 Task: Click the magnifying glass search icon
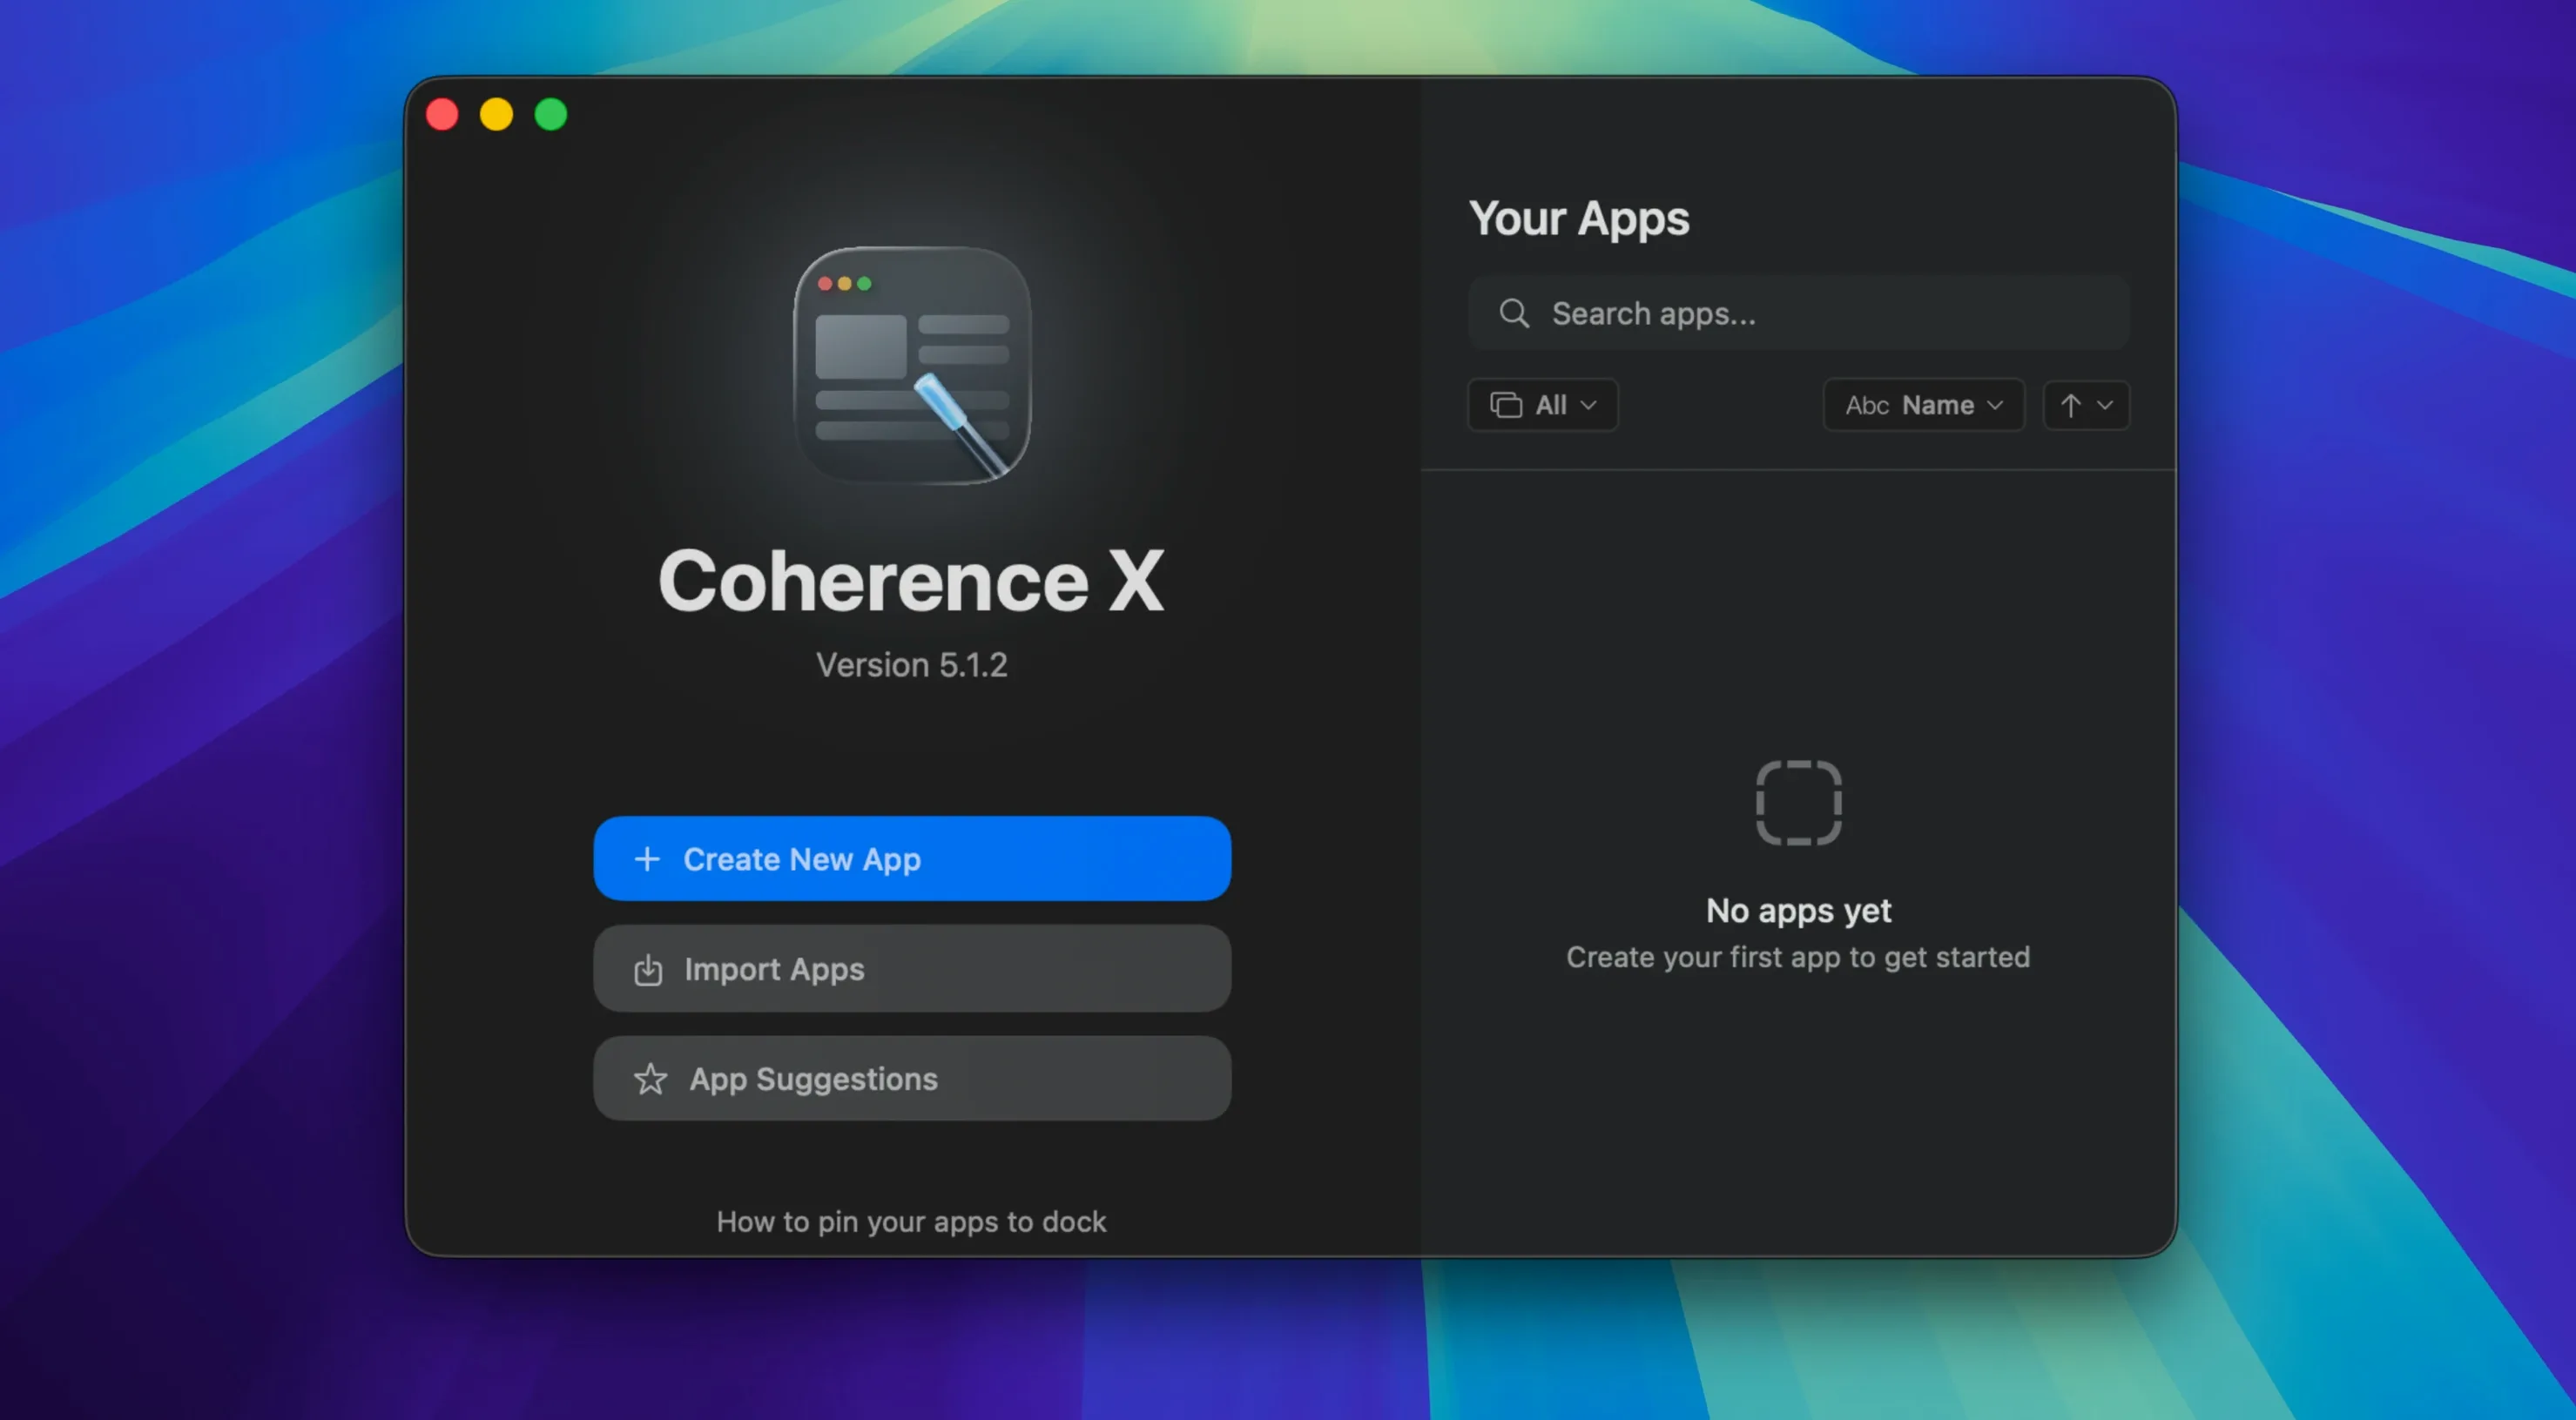pos(1514,313)
